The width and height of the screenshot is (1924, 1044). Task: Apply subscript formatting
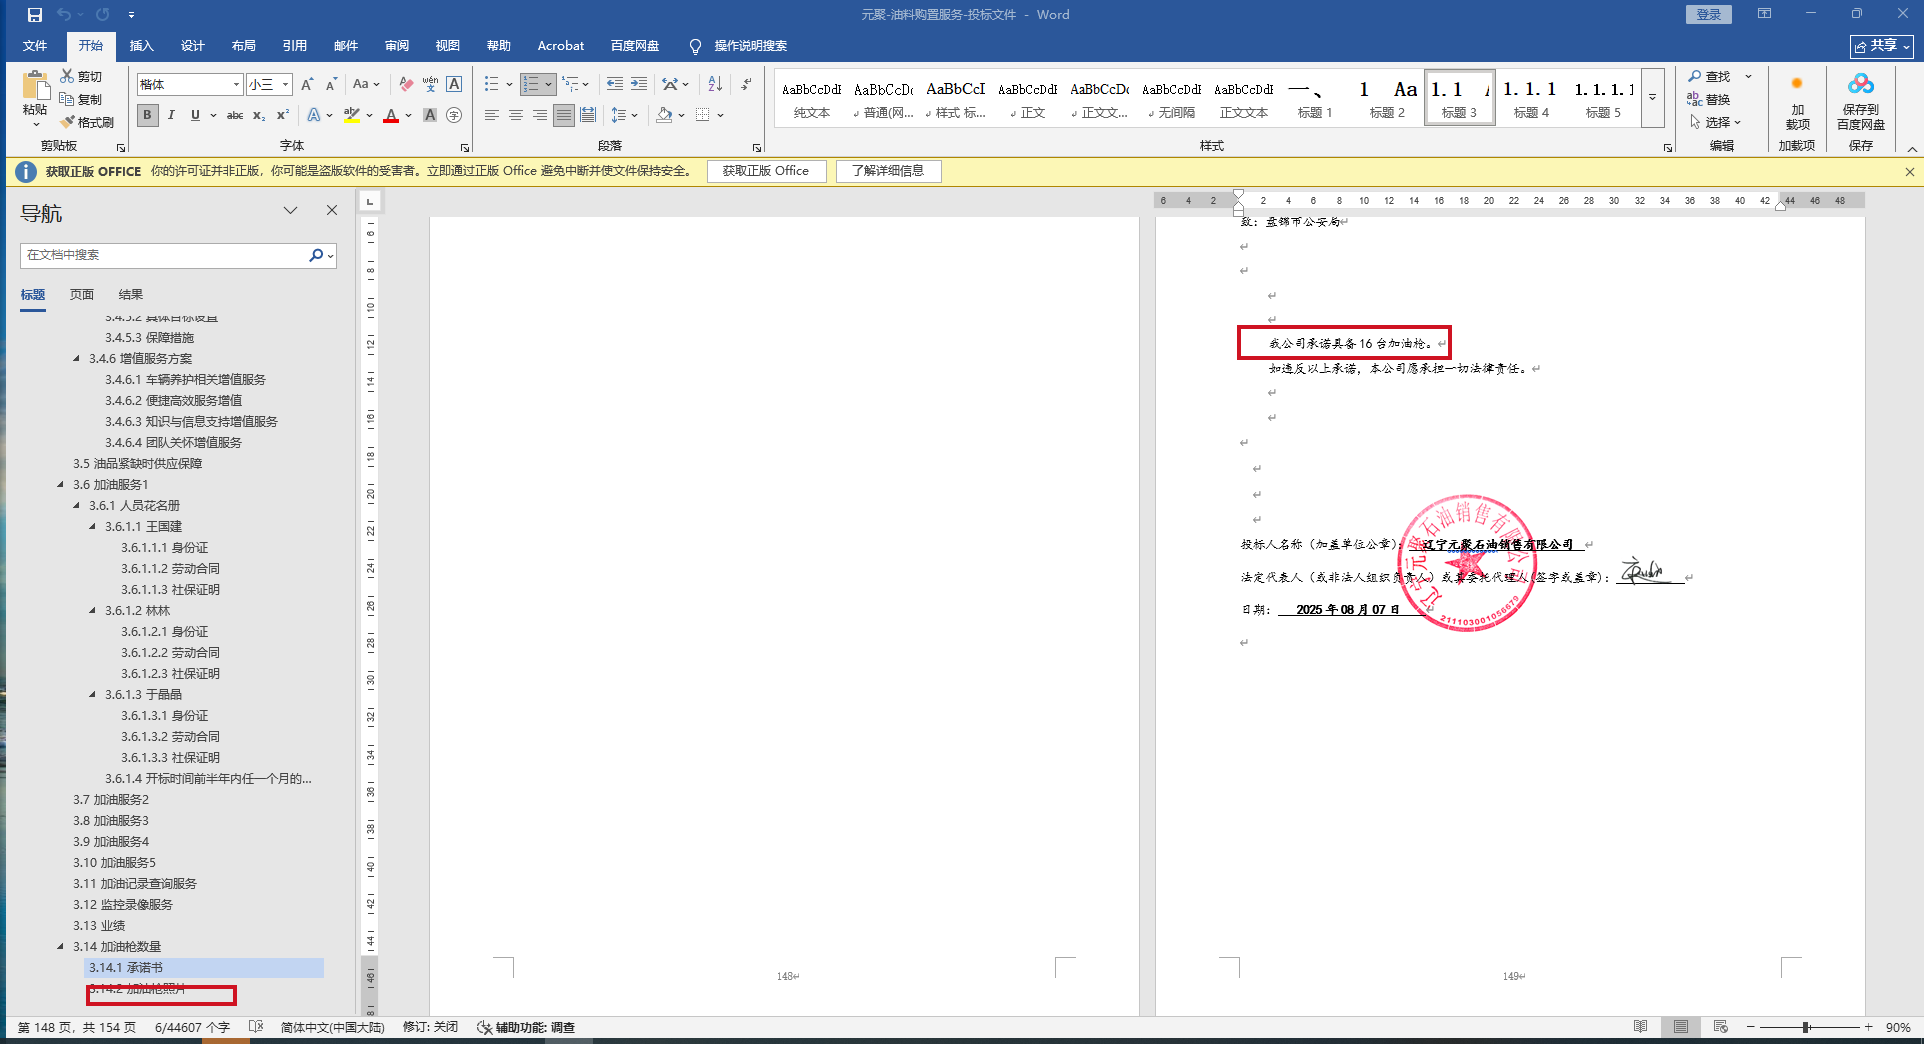[x=259, y=115]
